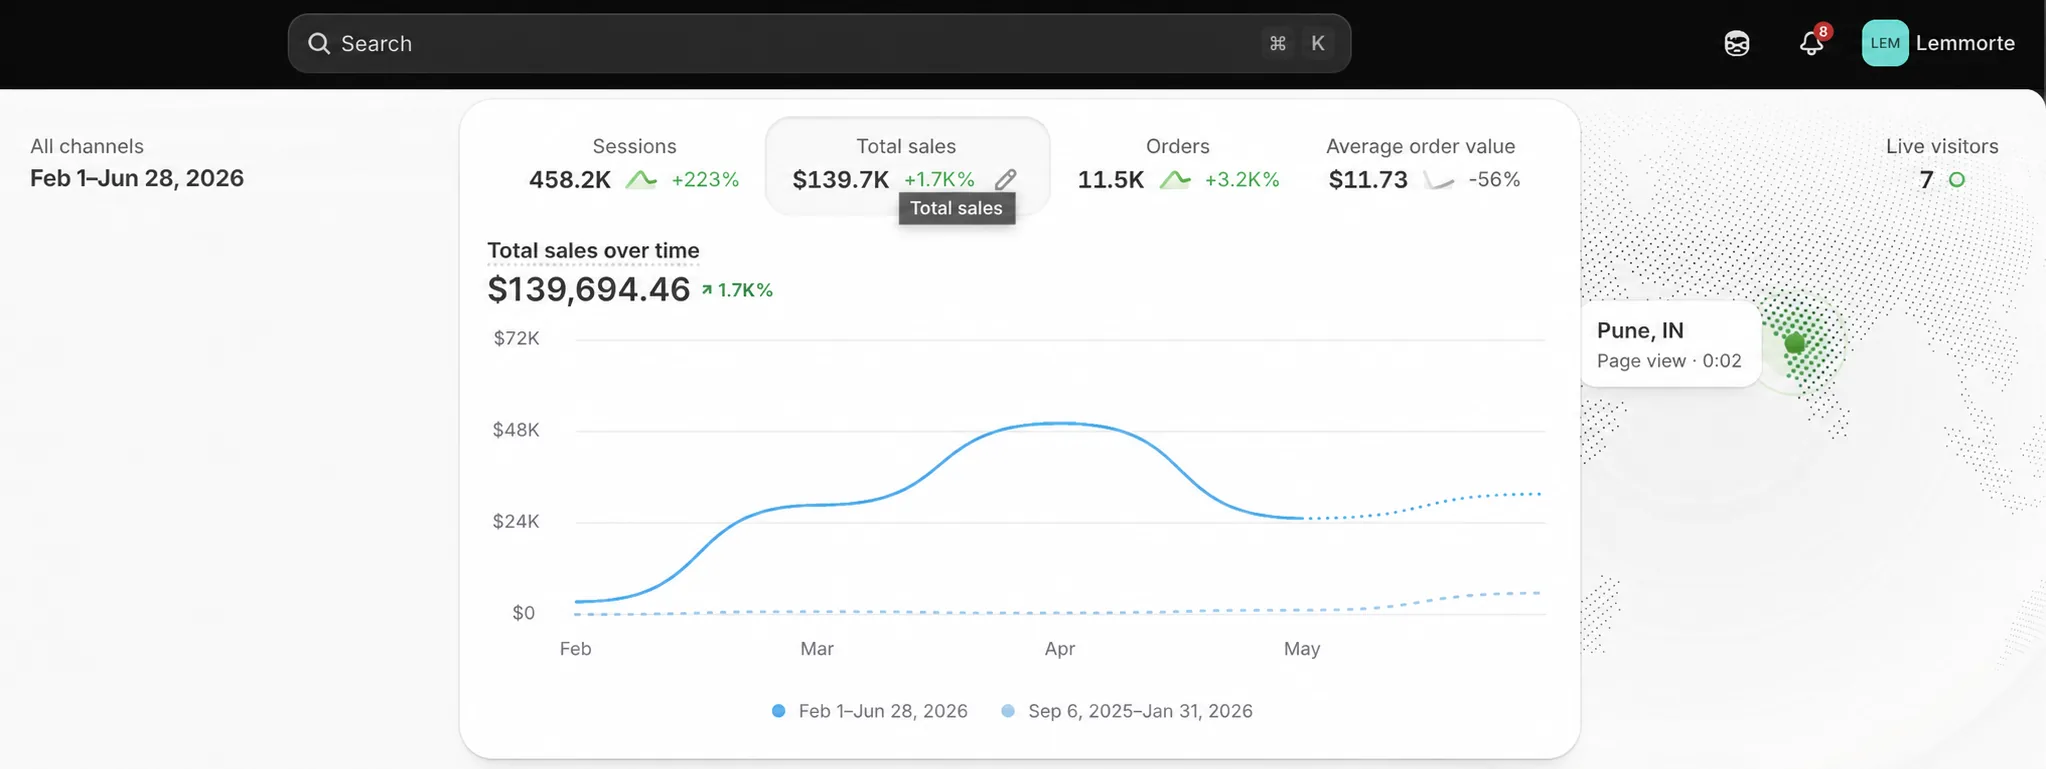Viewport: 2046px width, 769px height.
Task: Open the notifications bell
Action: [1811, 43]
